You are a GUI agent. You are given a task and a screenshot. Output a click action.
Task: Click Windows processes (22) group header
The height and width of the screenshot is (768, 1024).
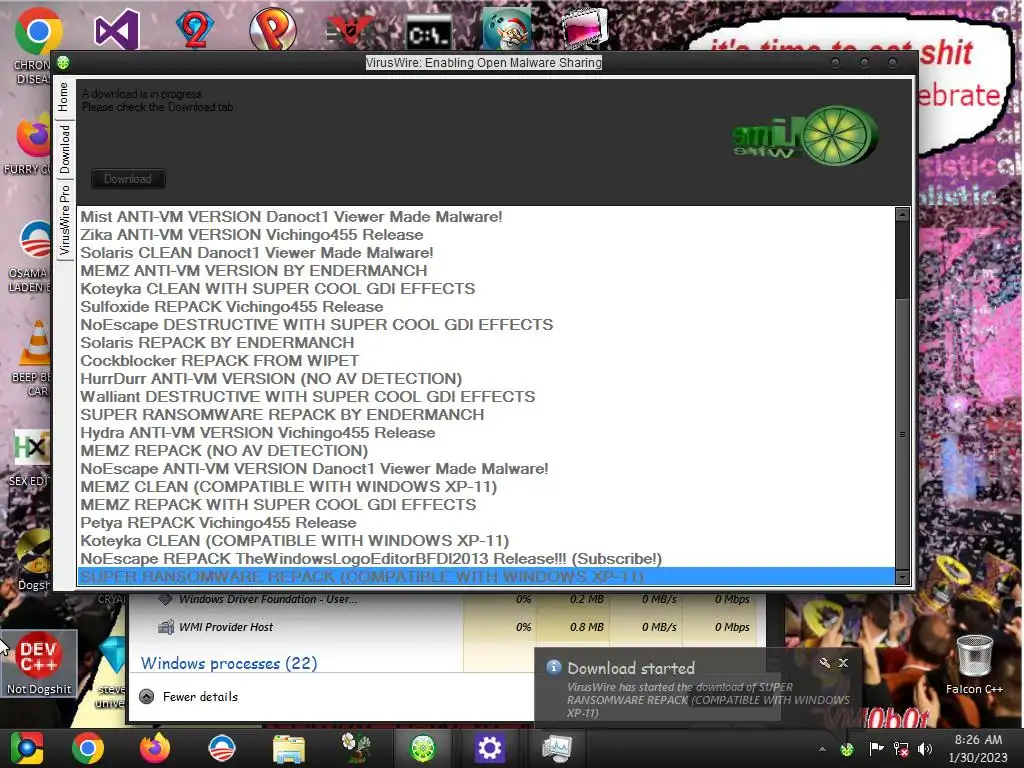coord(229,664)
